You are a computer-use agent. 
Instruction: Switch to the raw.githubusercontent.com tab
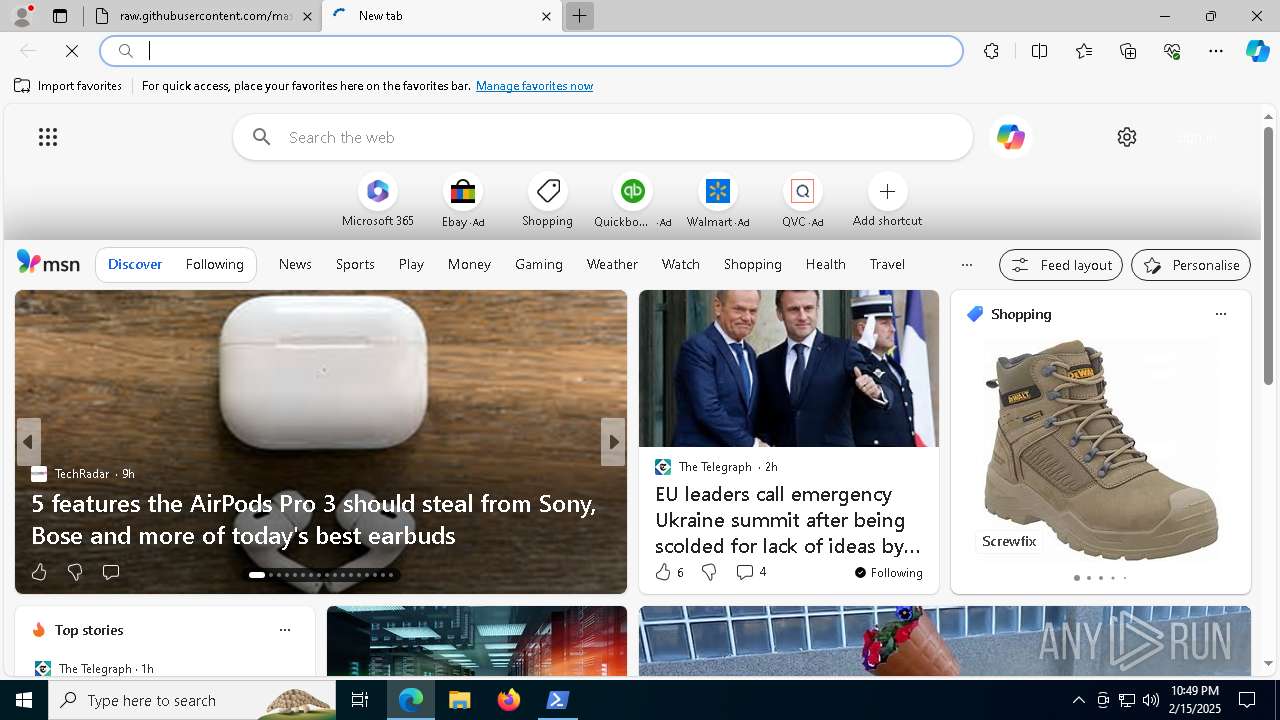tap(204, 16)
